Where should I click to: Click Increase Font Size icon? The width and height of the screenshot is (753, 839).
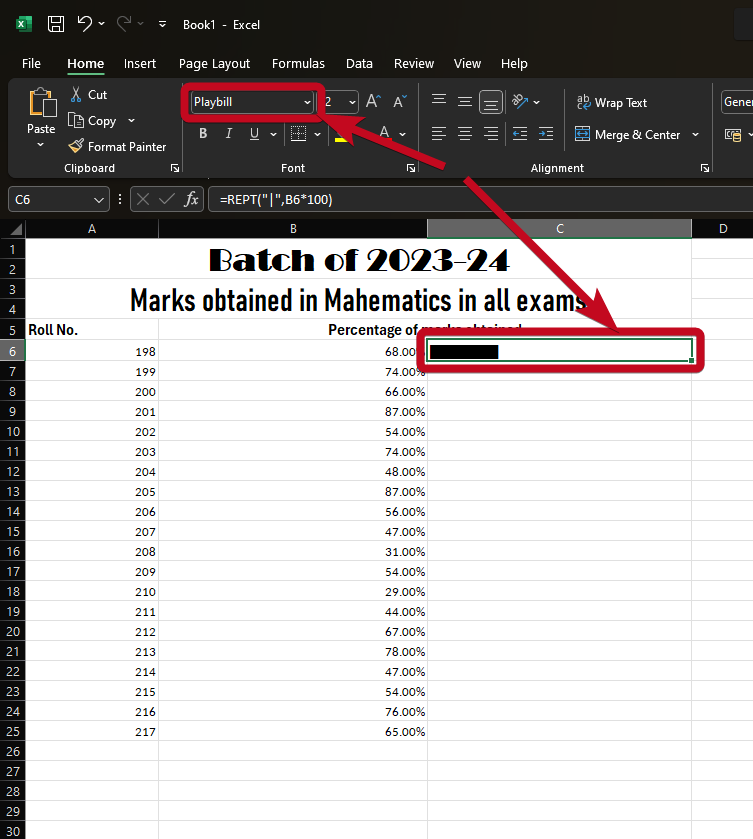[373, 102]
